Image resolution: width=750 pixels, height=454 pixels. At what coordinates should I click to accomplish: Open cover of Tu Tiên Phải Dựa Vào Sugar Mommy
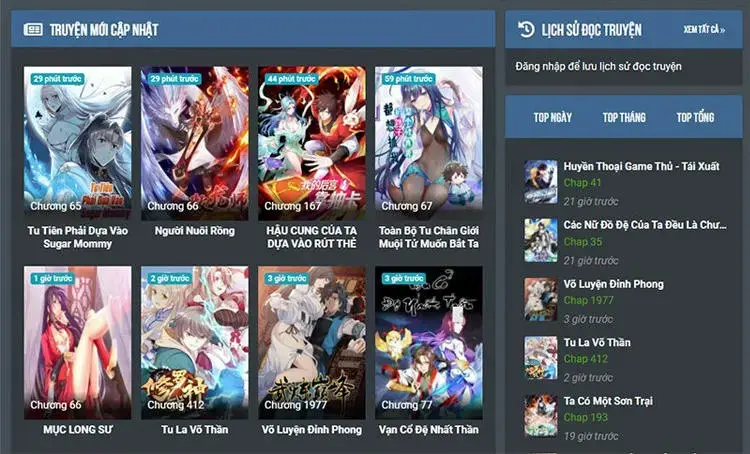point(77,143)
